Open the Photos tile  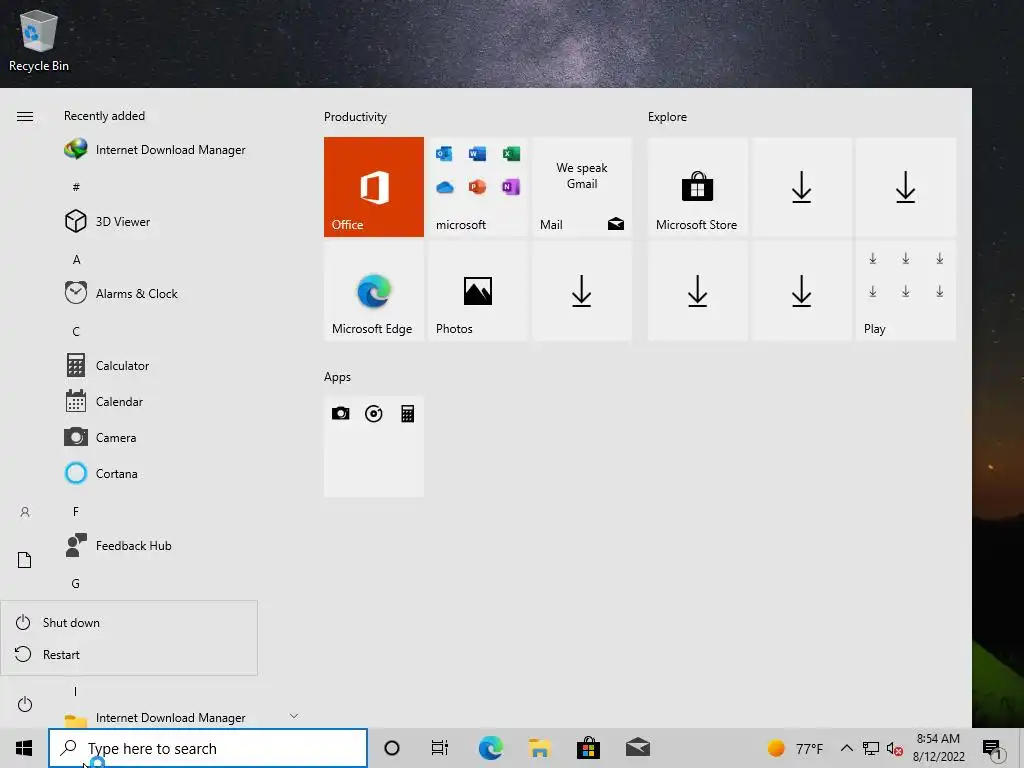pyautogui.click(x=477, y=291)
